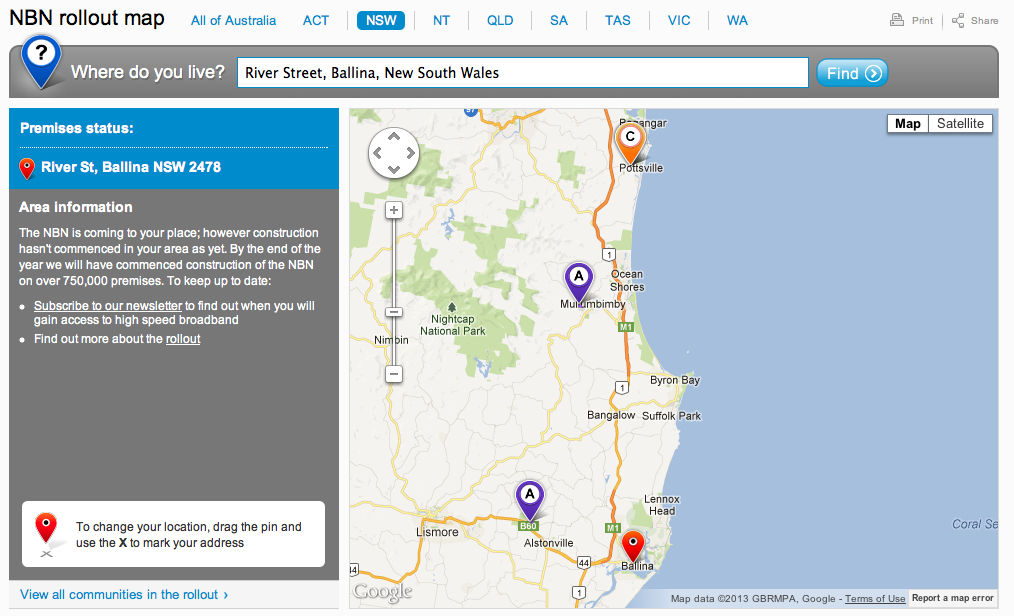Click the Premises status heading
This screenshot has width=1014, height=616.
[77, 128]
